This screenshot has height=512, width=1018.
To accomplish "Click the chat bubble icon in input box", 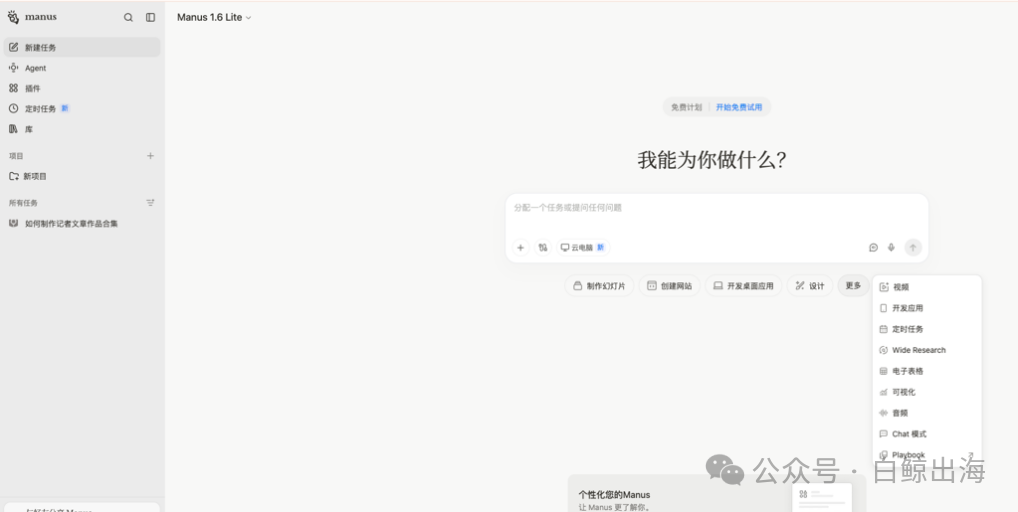I will pyautogui.click(x=874, y=247).
